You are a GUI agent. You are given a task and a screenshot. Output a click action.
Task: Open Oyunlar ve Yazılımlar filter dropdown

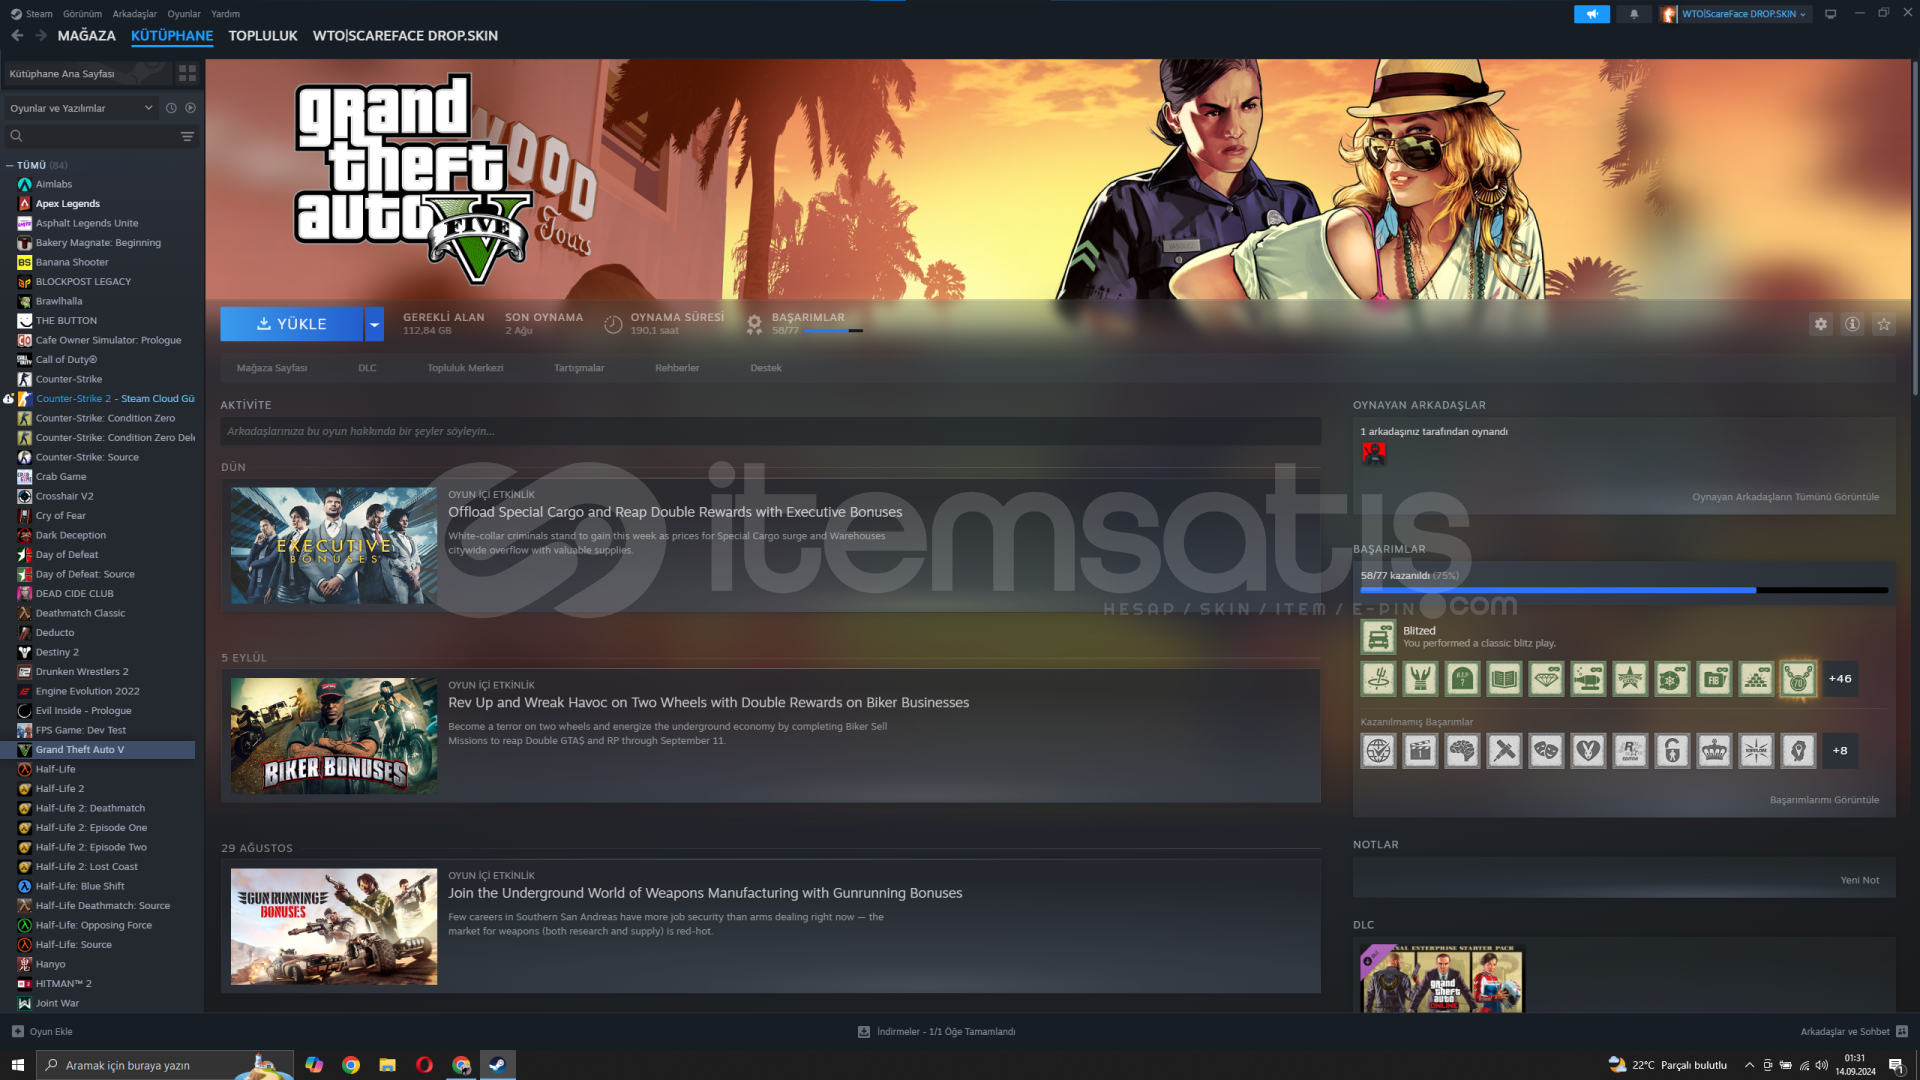tap(80, 108)
